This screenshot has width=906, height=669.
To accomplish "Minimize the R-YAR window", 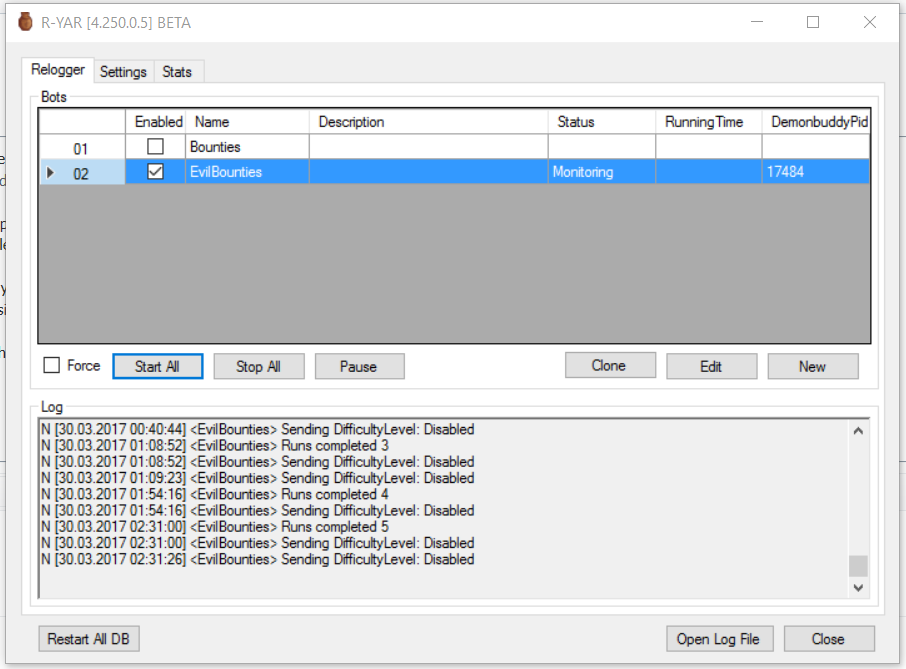I will pos(757,22).
